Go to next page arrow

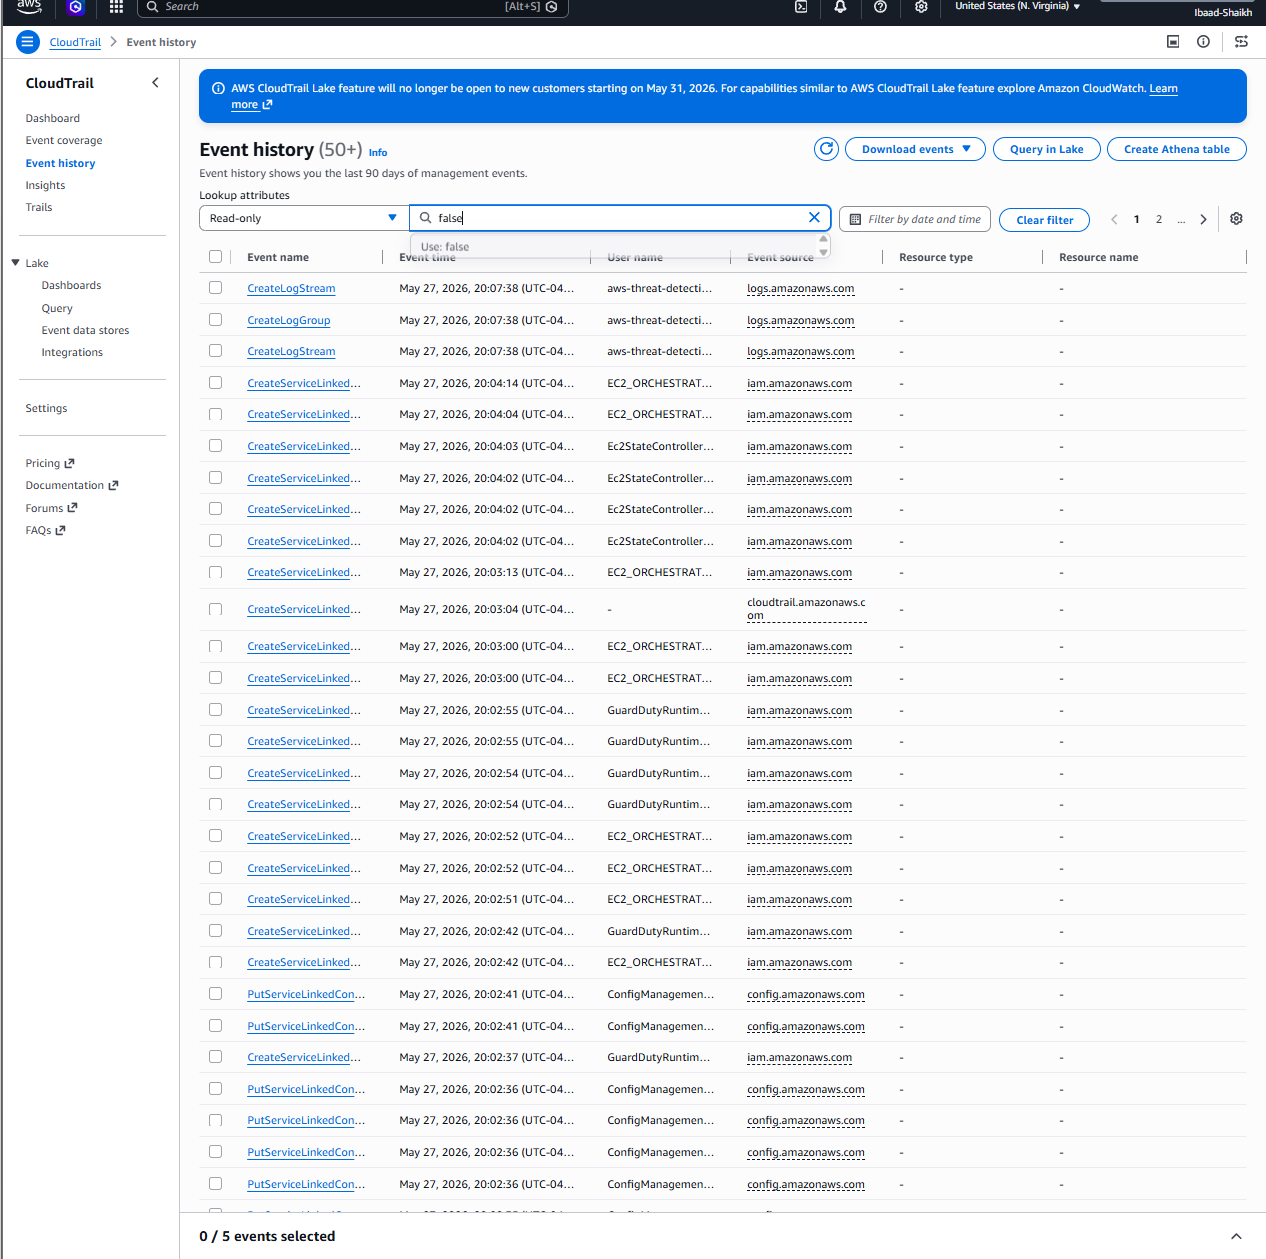[1203, 219]
